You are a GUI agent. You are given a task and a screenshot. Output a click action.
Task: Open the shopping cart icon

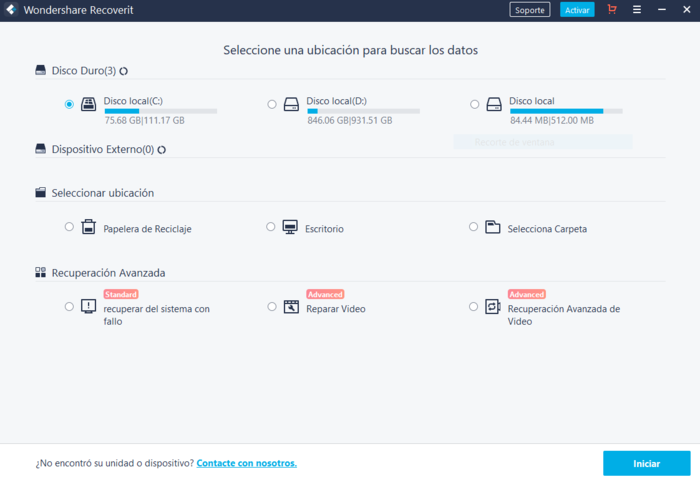tap(612, 9)
